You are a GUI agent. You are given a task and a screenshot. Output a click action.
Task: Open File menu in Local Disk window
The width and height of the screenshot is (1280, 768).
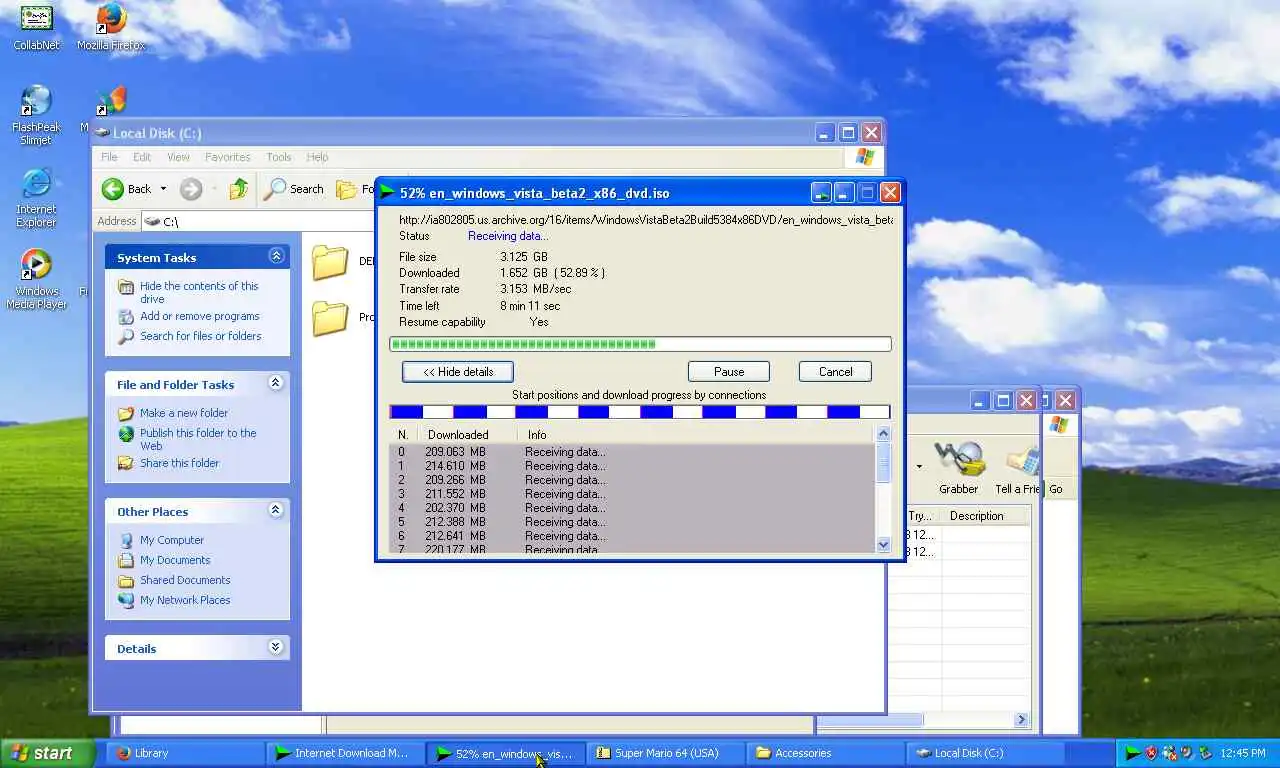tap(109, 157)
